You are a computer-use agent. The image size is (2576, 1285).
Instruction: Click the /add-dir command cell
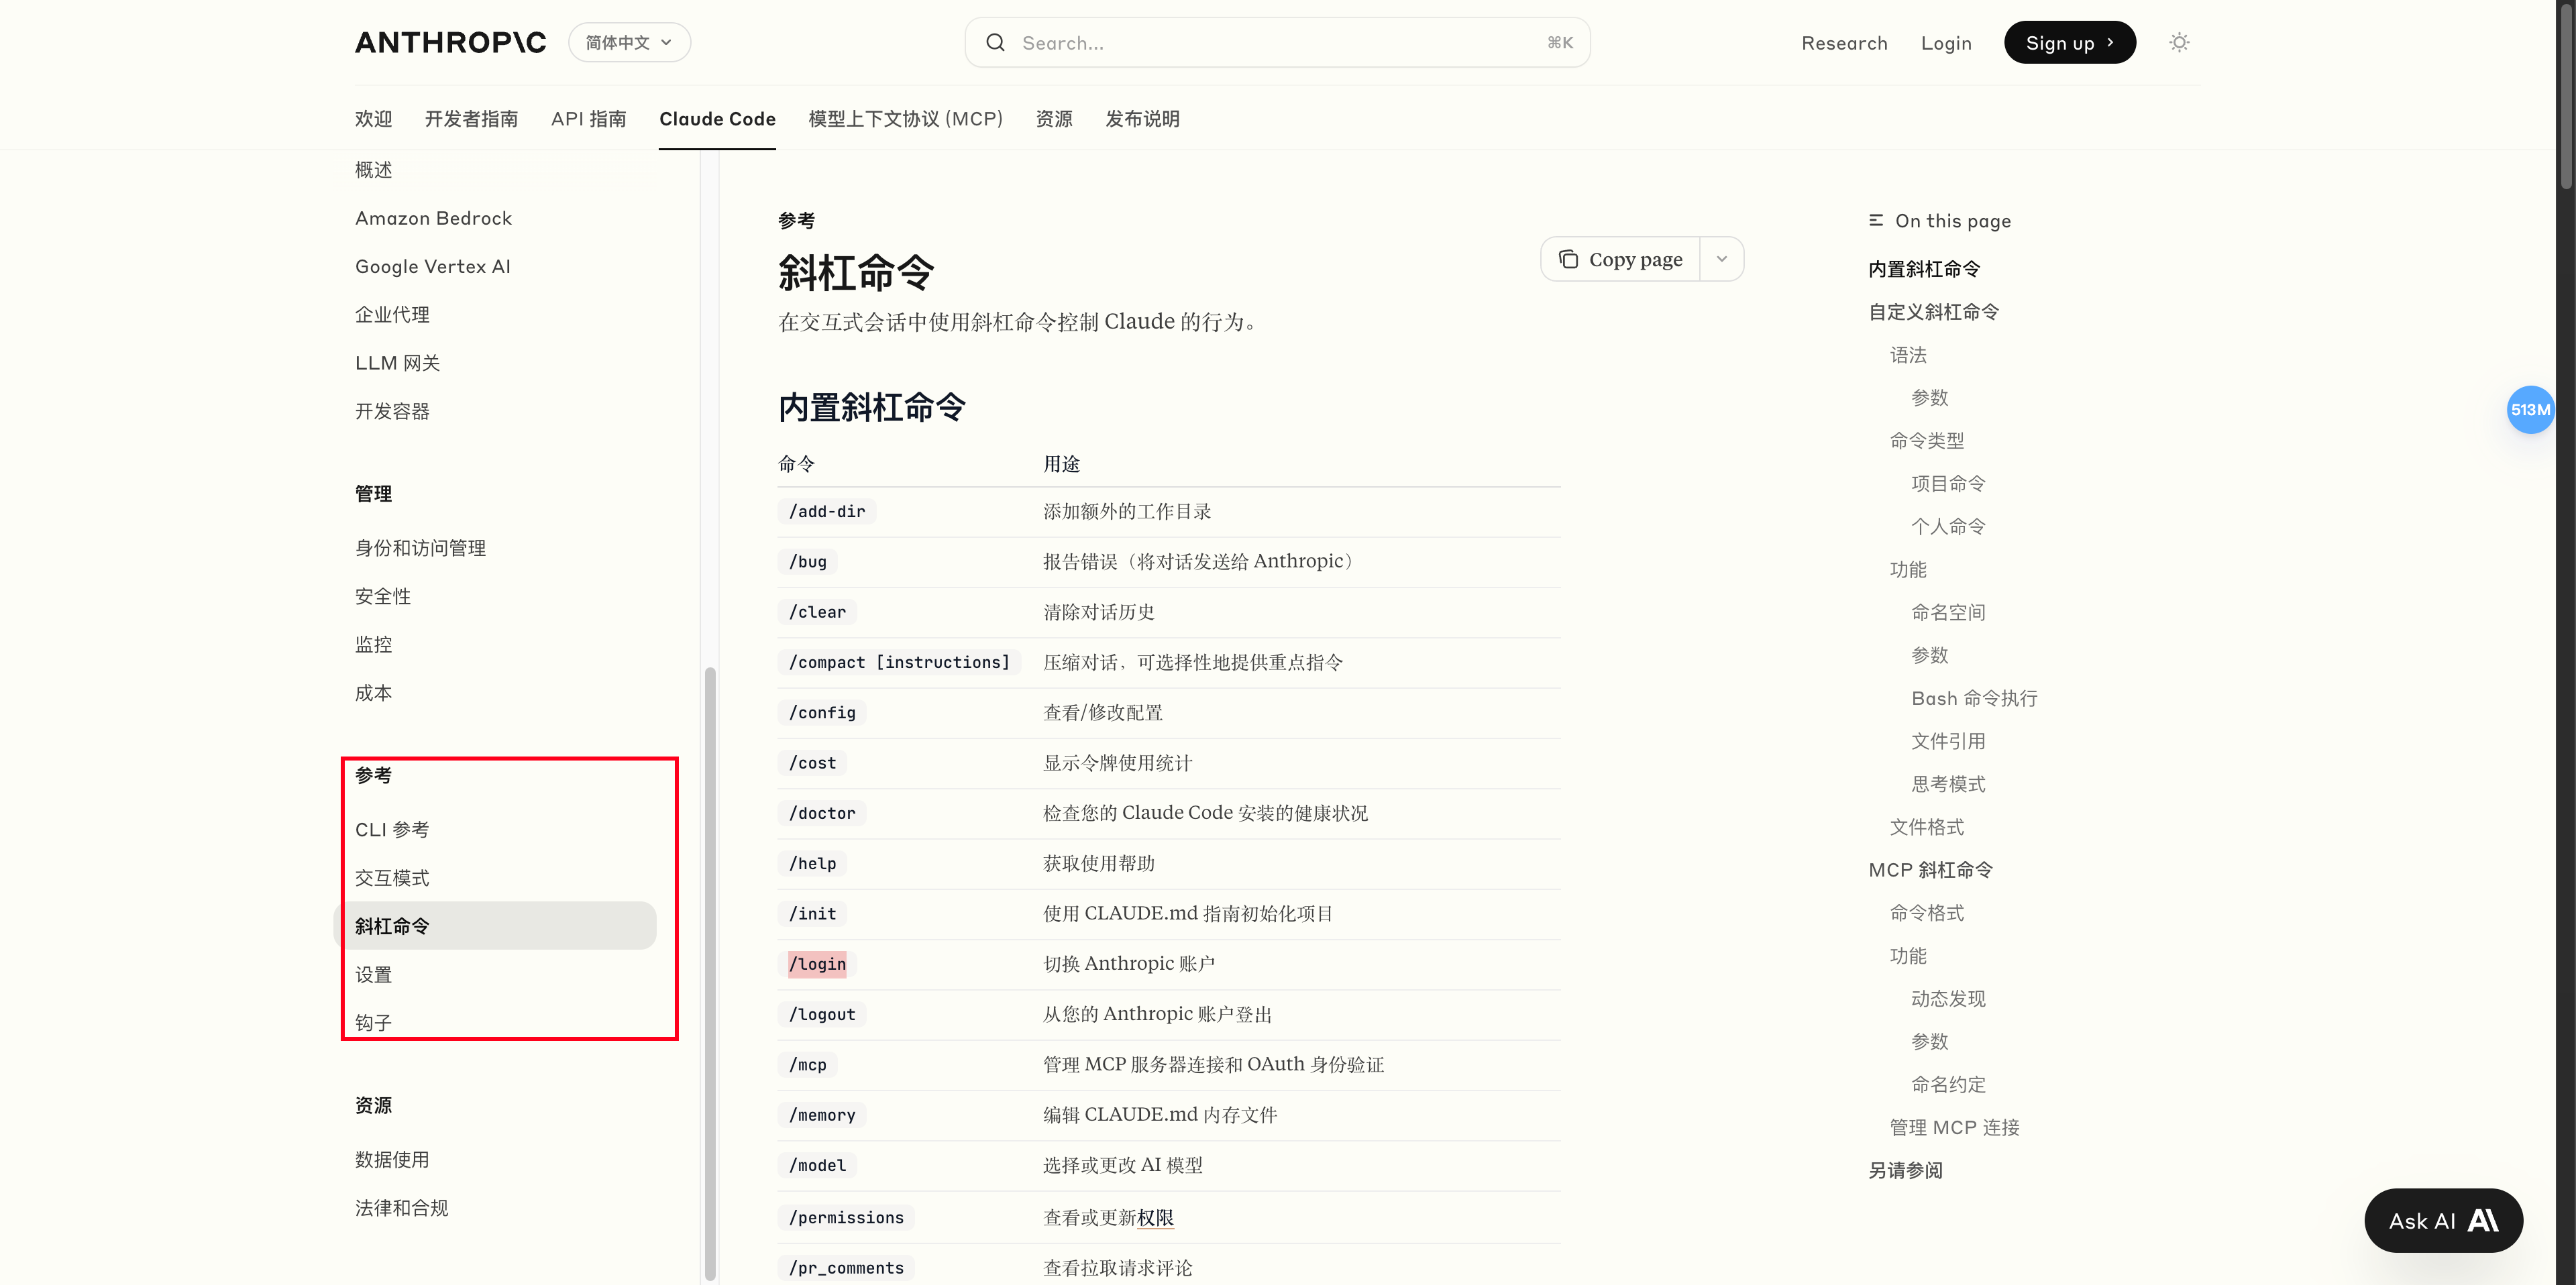827,512
